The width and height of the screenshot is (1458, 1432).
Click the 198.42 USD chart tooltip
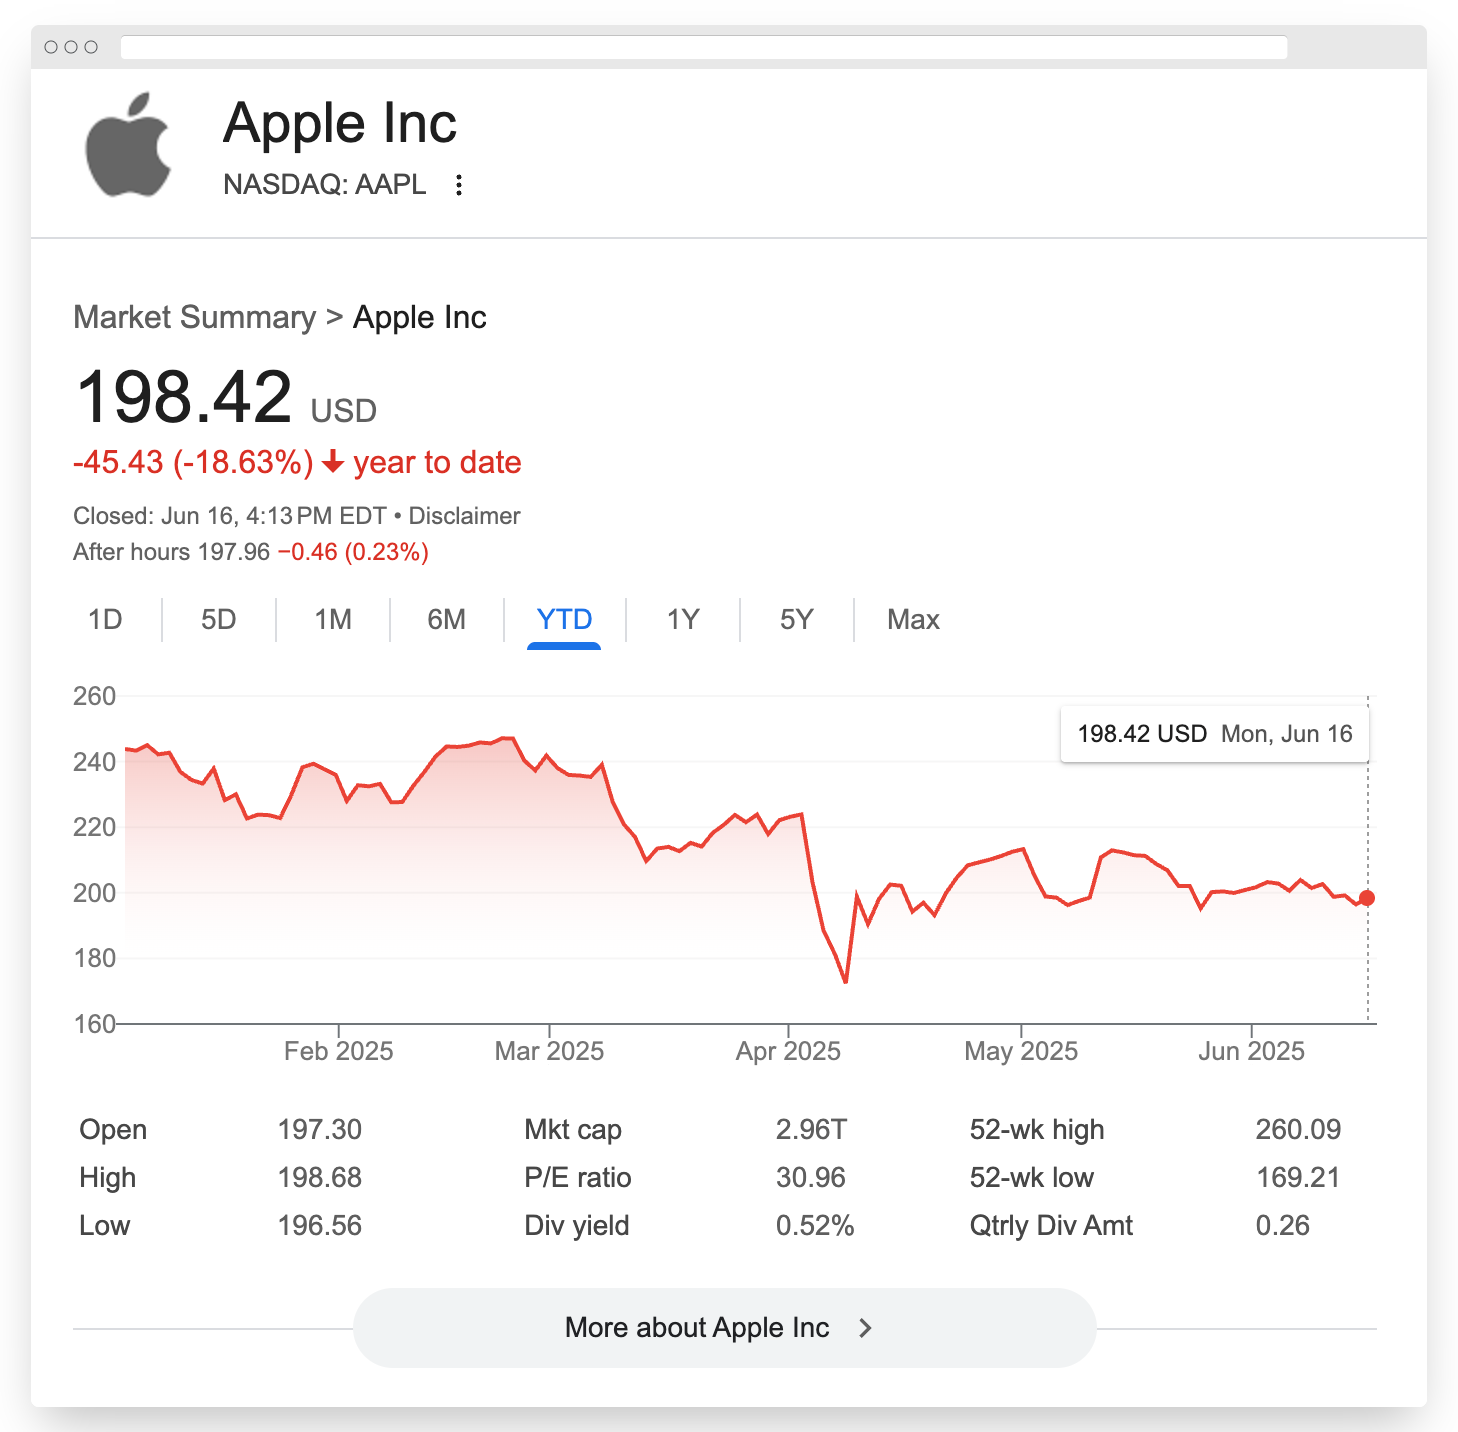[1214, 734]
